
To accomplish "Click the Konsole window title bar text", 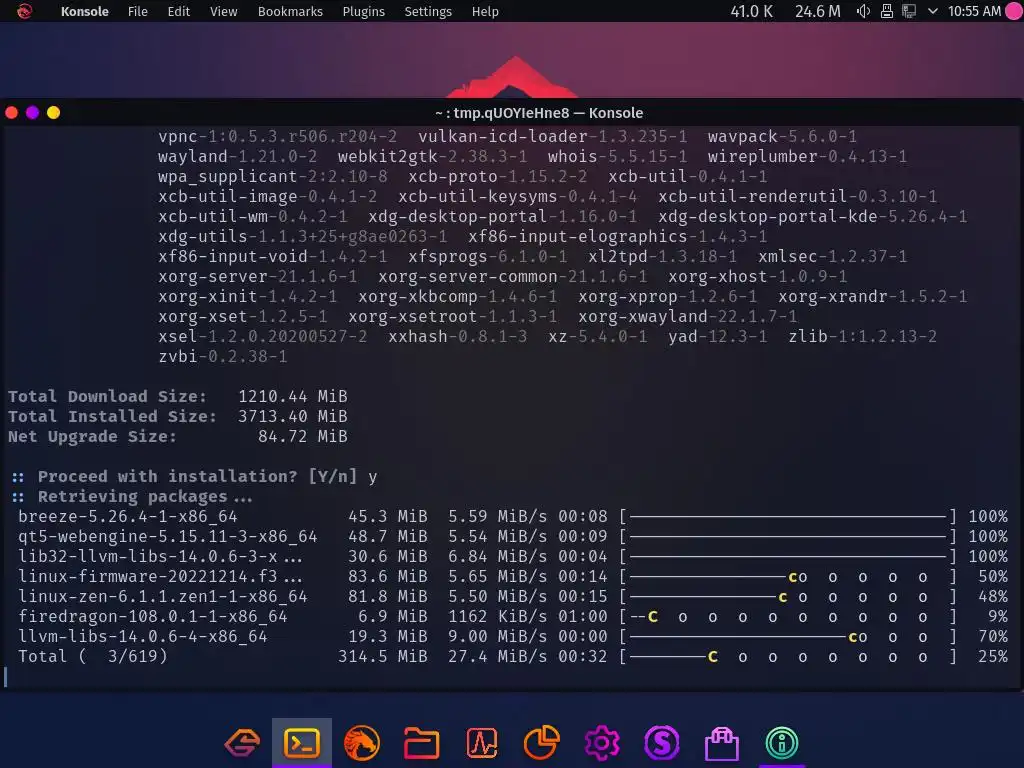I will point(539,113).
